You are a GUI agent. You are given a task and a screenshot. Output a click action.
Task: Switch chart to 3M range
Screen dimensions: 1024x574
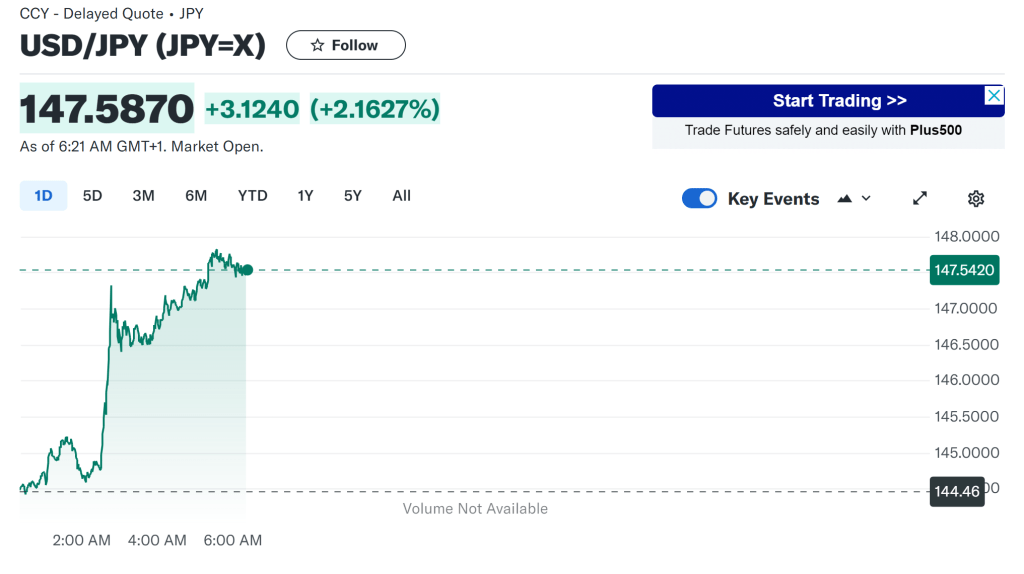click(x=143, y=196)
